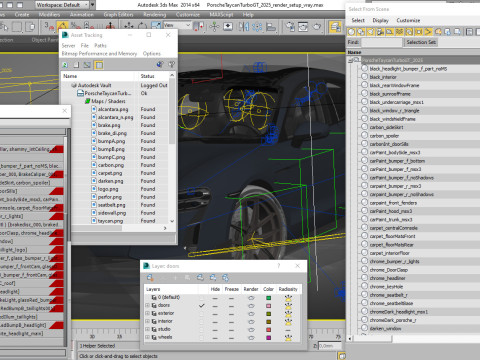This screenshot has height=360, width=480.
Task: Click the Mirror tool icon in main toolbar
Action: (x=244, y=26)
